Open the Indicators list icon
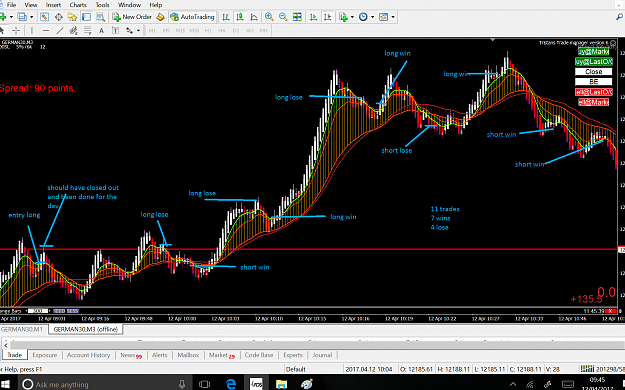This screenshot has height=390, width=625. tap(343, 17)
